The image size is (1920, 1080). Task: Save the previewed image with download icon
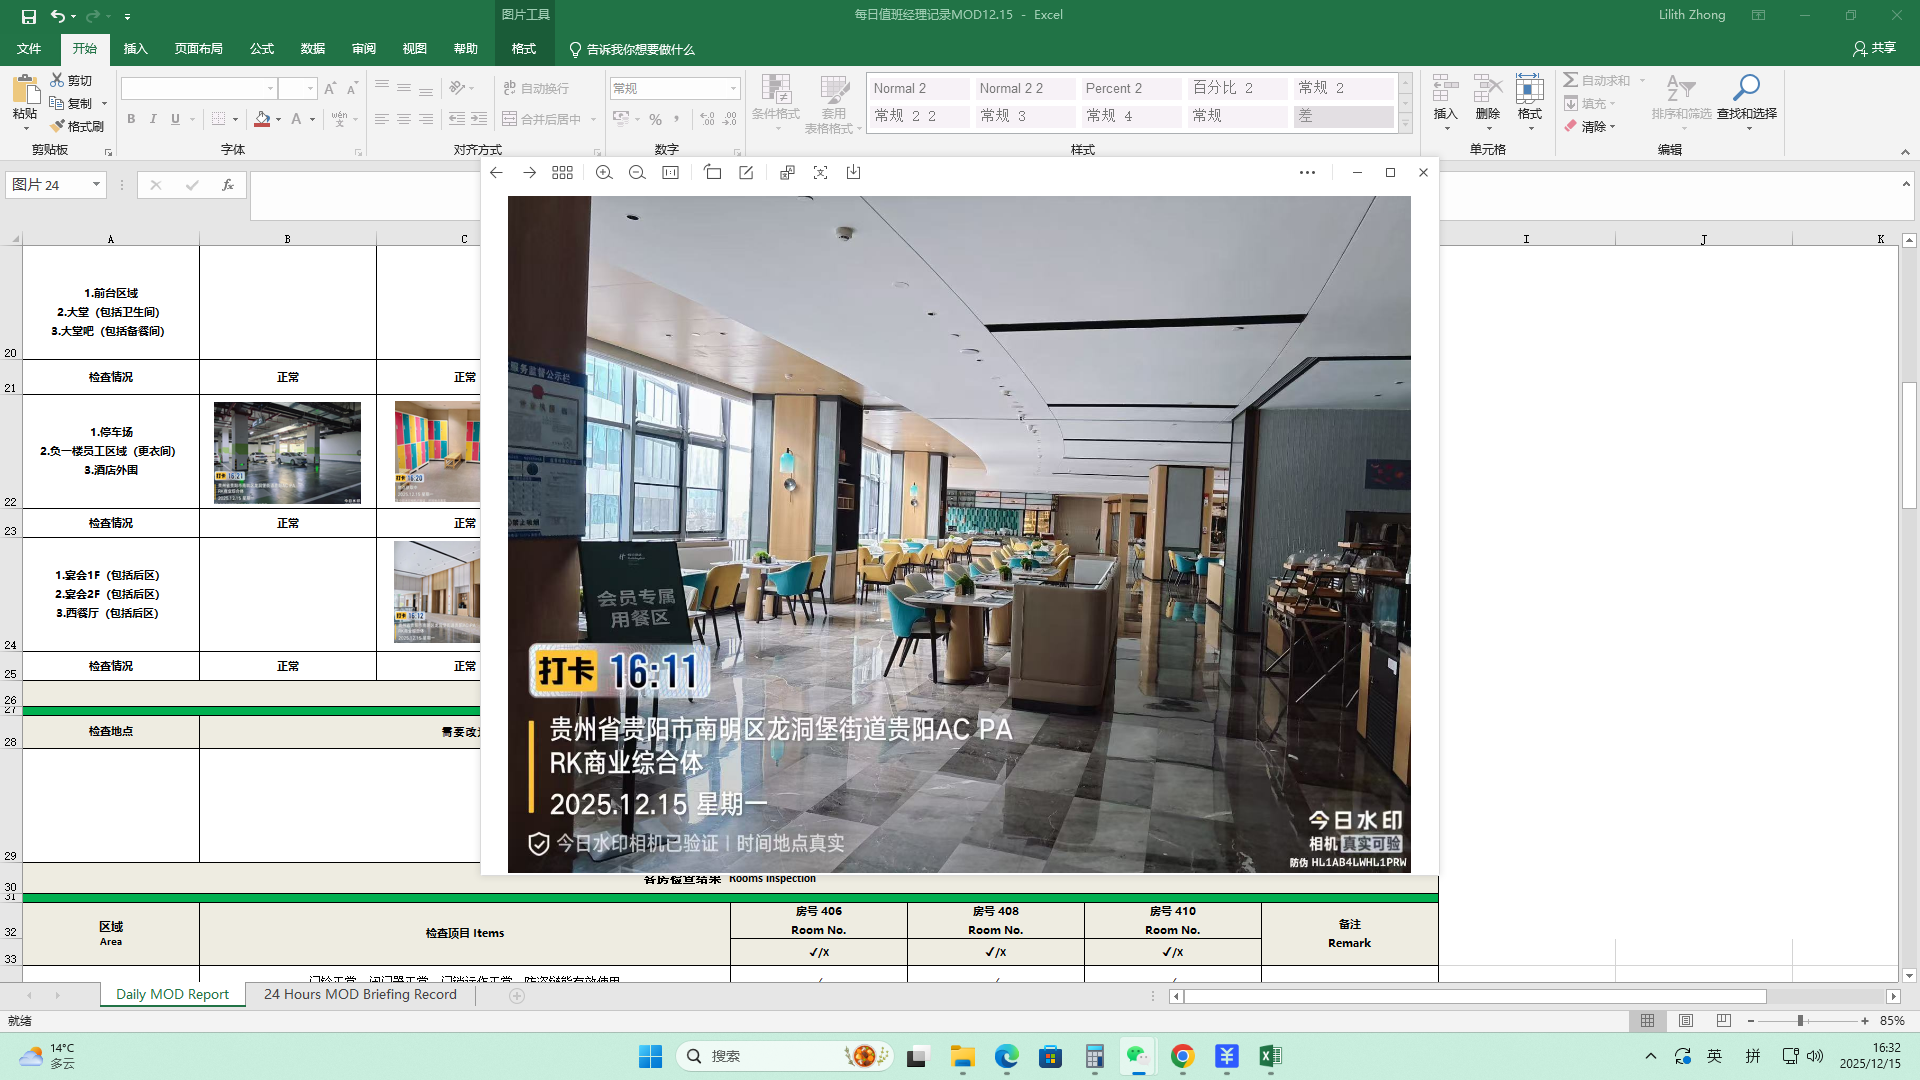(853, 173)
